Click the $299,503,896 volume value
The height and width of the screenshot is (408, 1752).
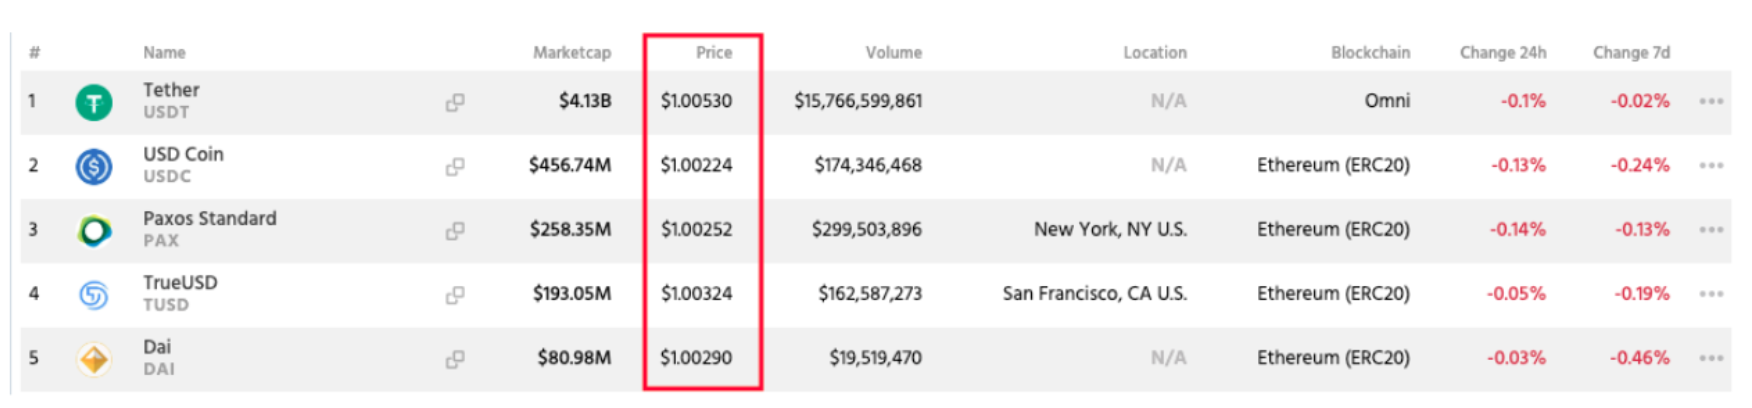point(867,229)
